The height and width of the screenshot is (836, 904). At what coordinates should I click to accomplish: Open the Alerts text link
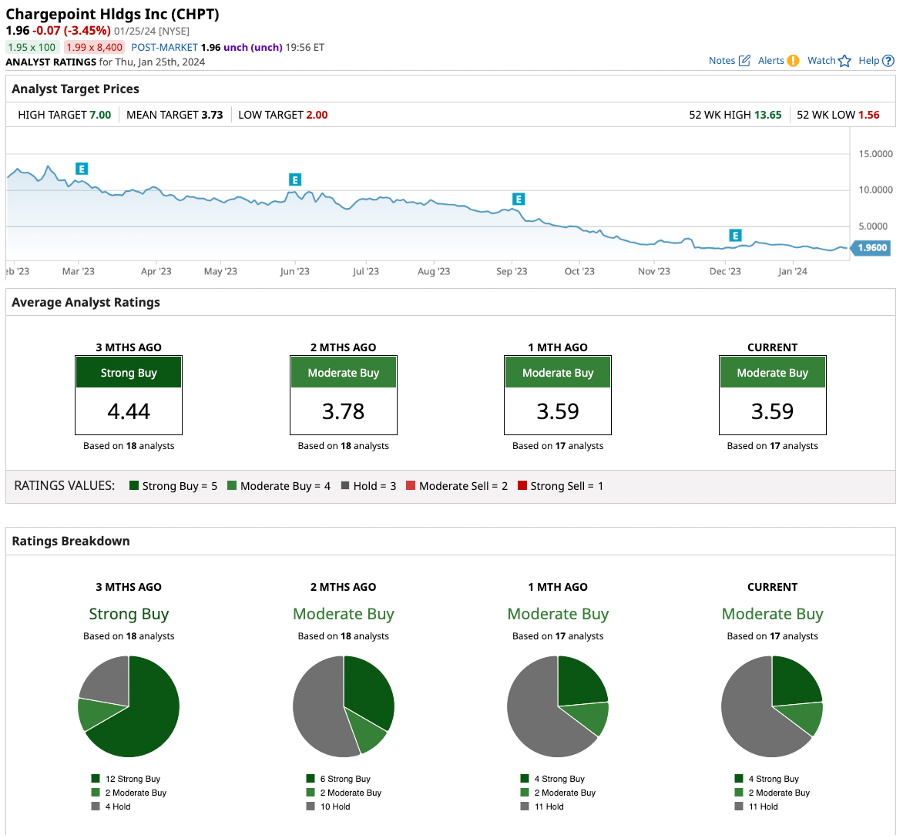tap(770, 61)
